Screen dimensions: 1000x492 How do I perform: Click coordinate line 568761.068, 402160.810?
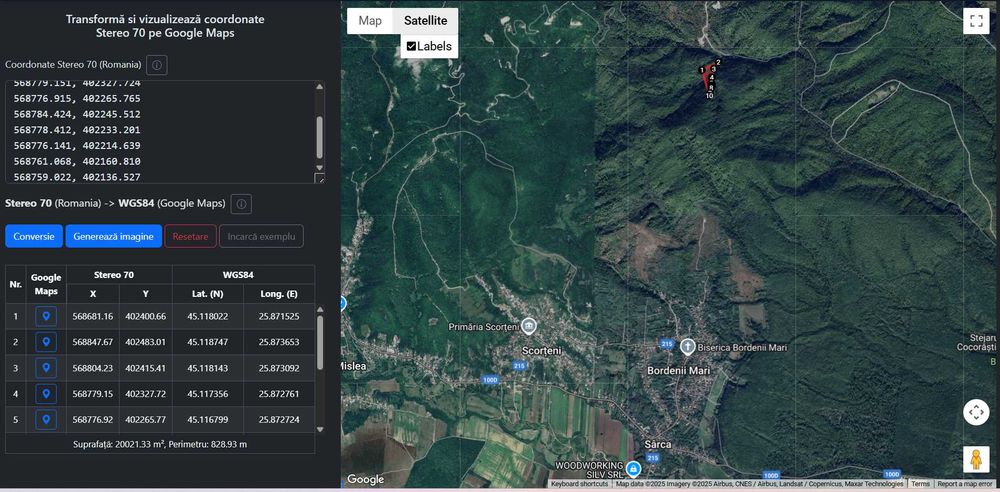pyautogui.click(x=77, y=161)
